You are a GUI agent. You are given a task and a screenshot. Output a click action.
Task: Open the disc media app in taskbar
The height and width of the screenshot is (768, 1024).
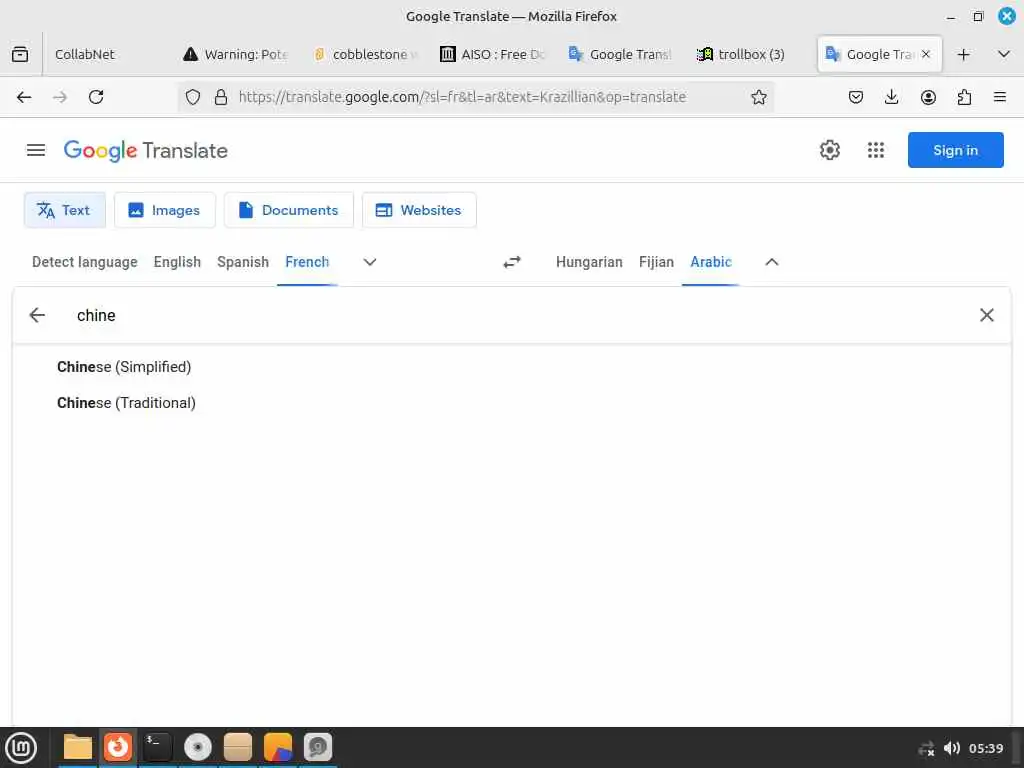click(x=198, y=748)
